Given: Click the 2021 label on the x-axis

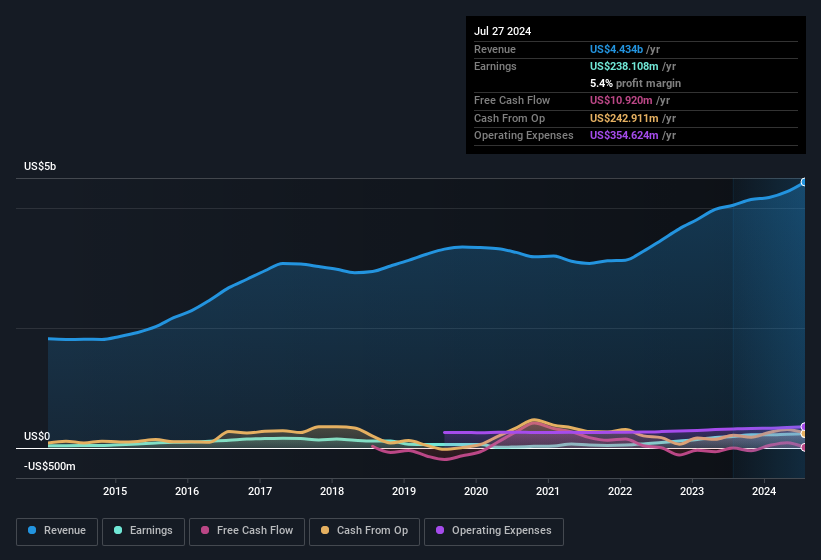Looking at the screenshot, I should point(547,491).
